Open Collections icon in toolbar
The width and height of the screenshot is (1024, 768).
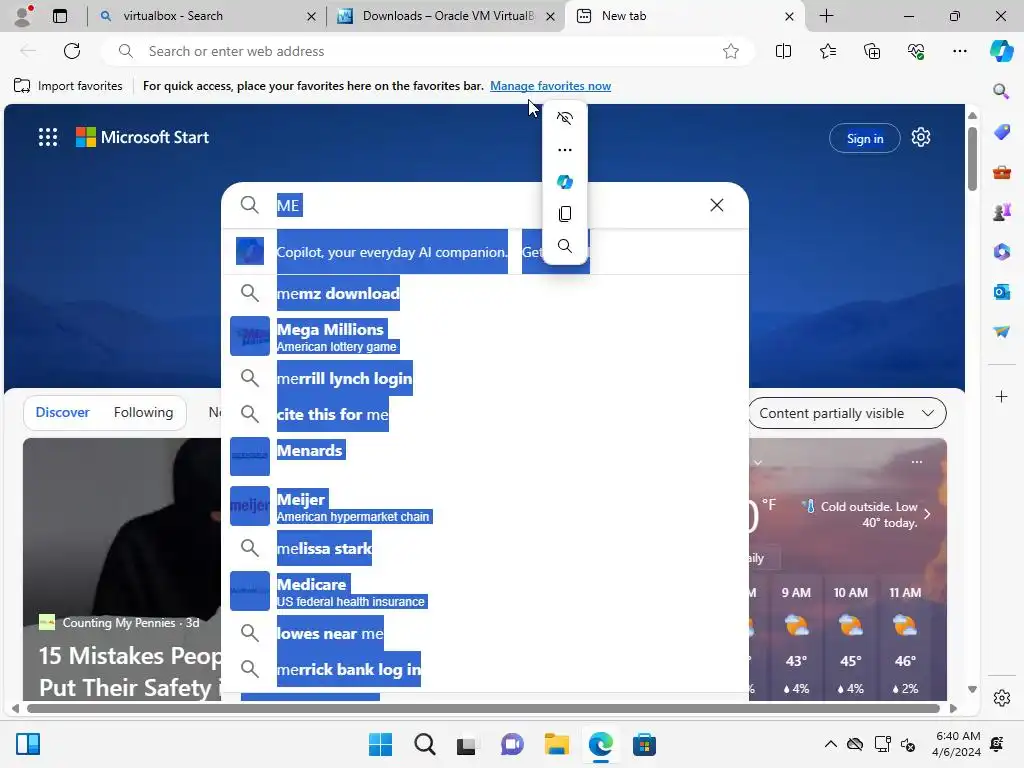tap(872, 51)
